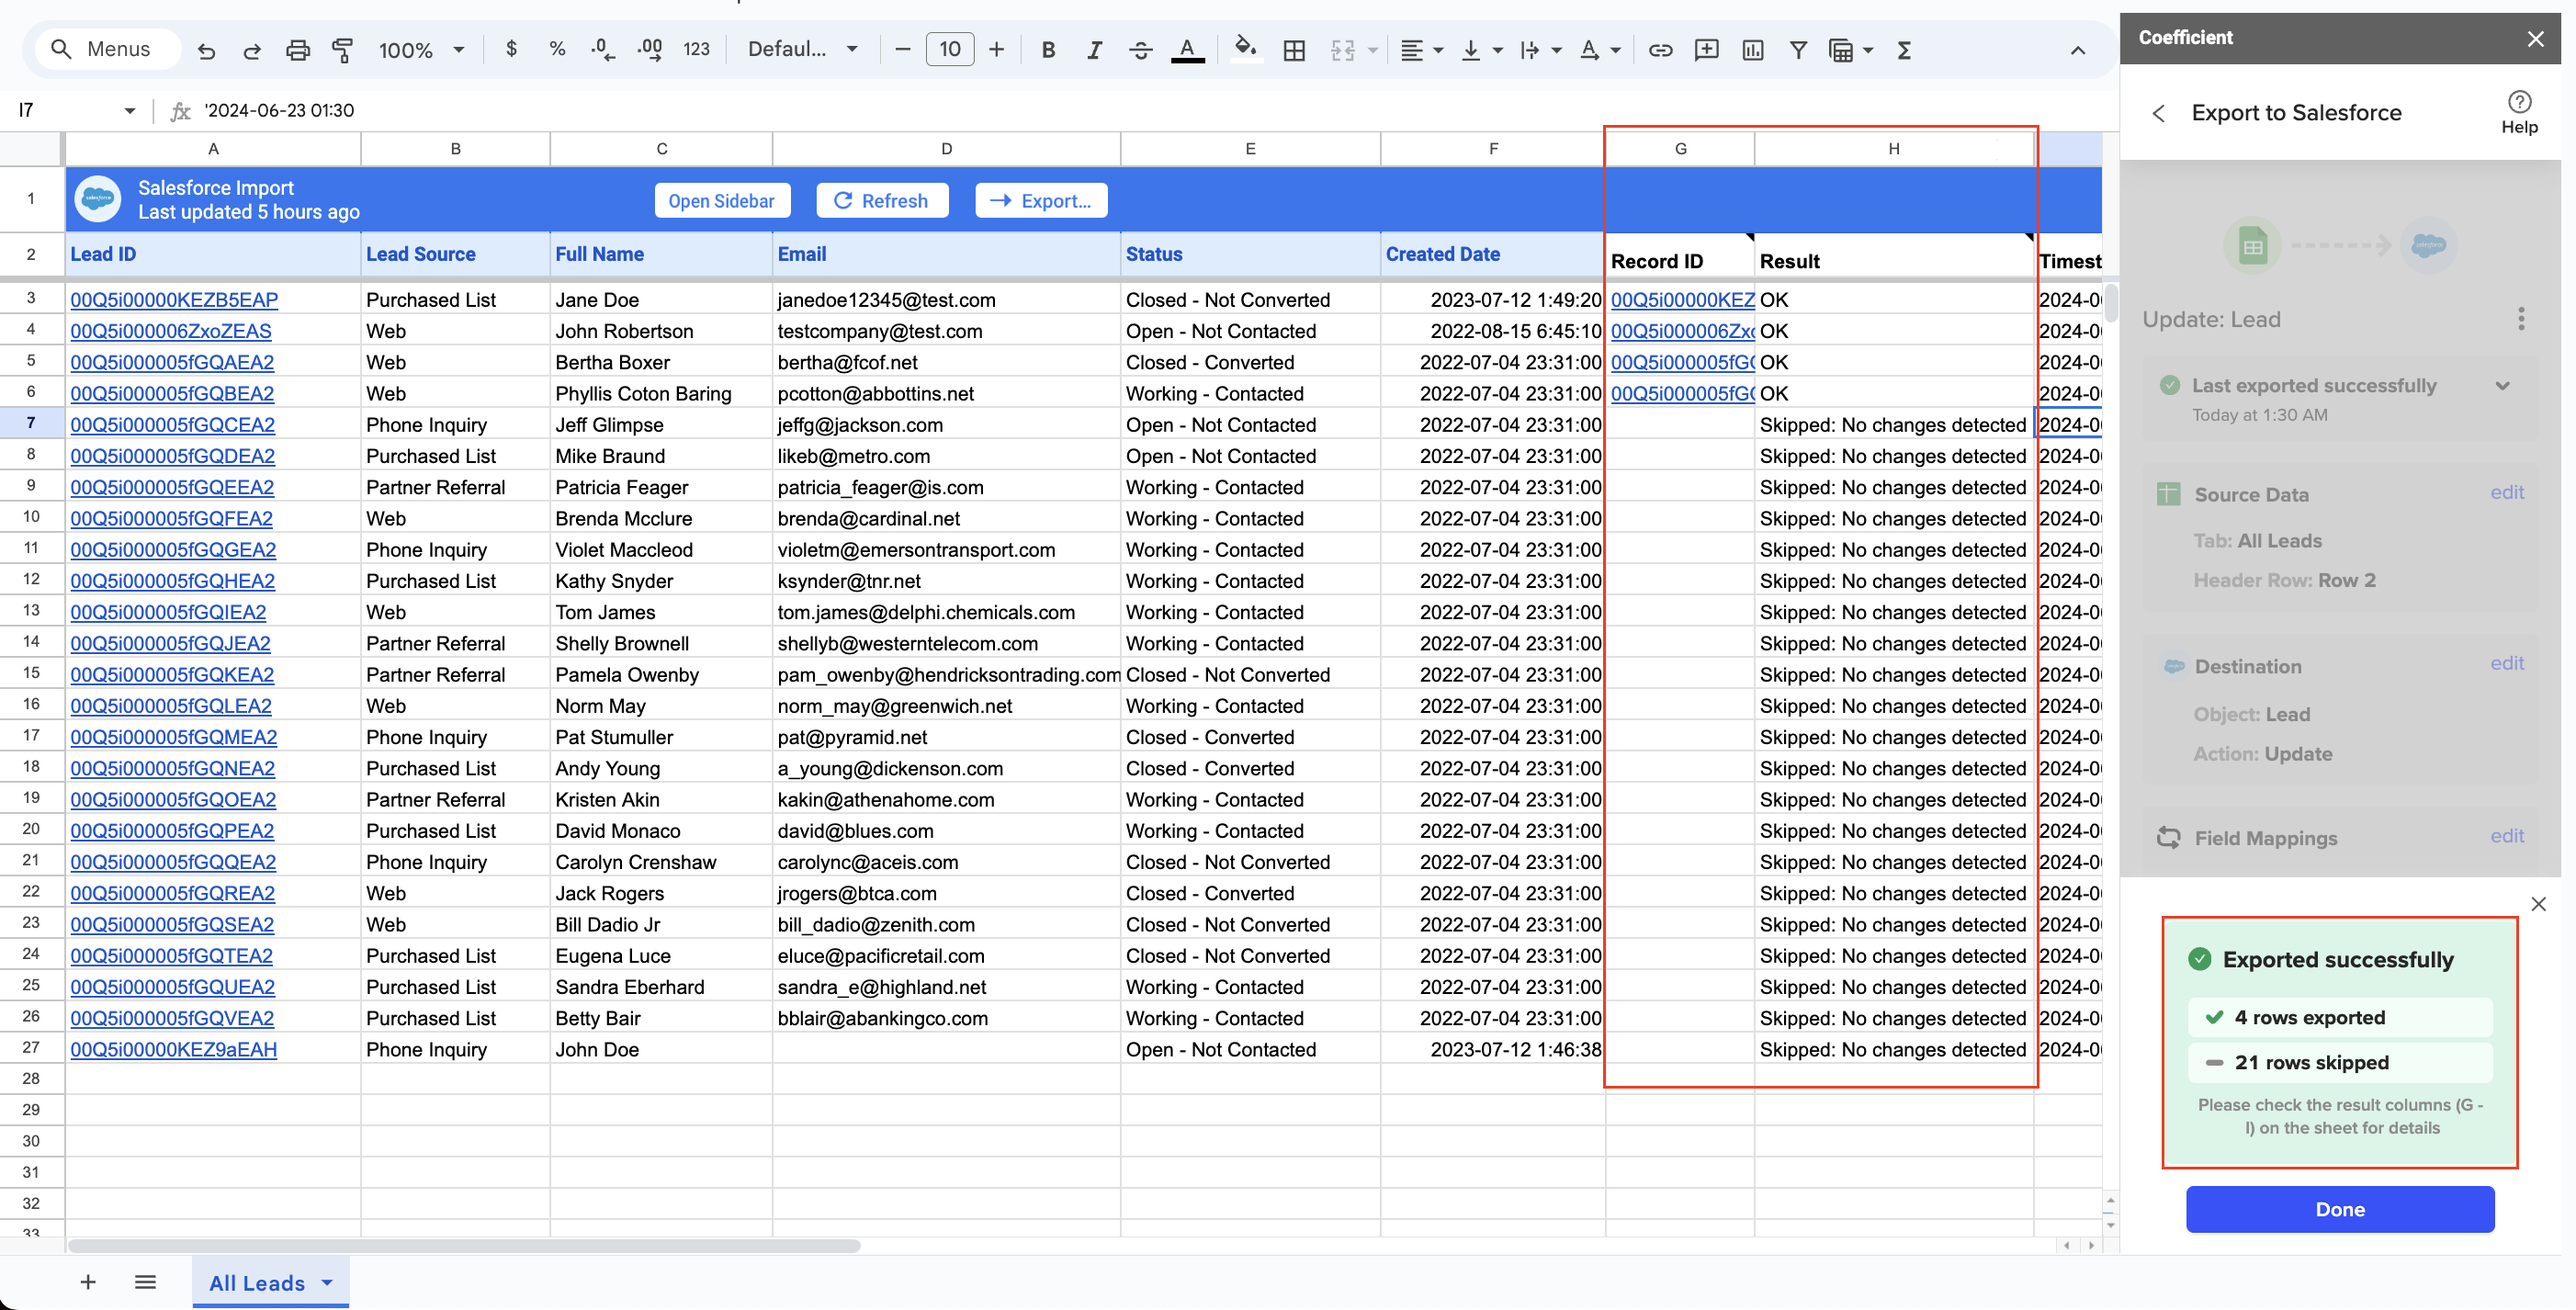The image size is (2576, 1310).
Task: Click the Full Name cell Betty Bair
Action: (660, 1019)
